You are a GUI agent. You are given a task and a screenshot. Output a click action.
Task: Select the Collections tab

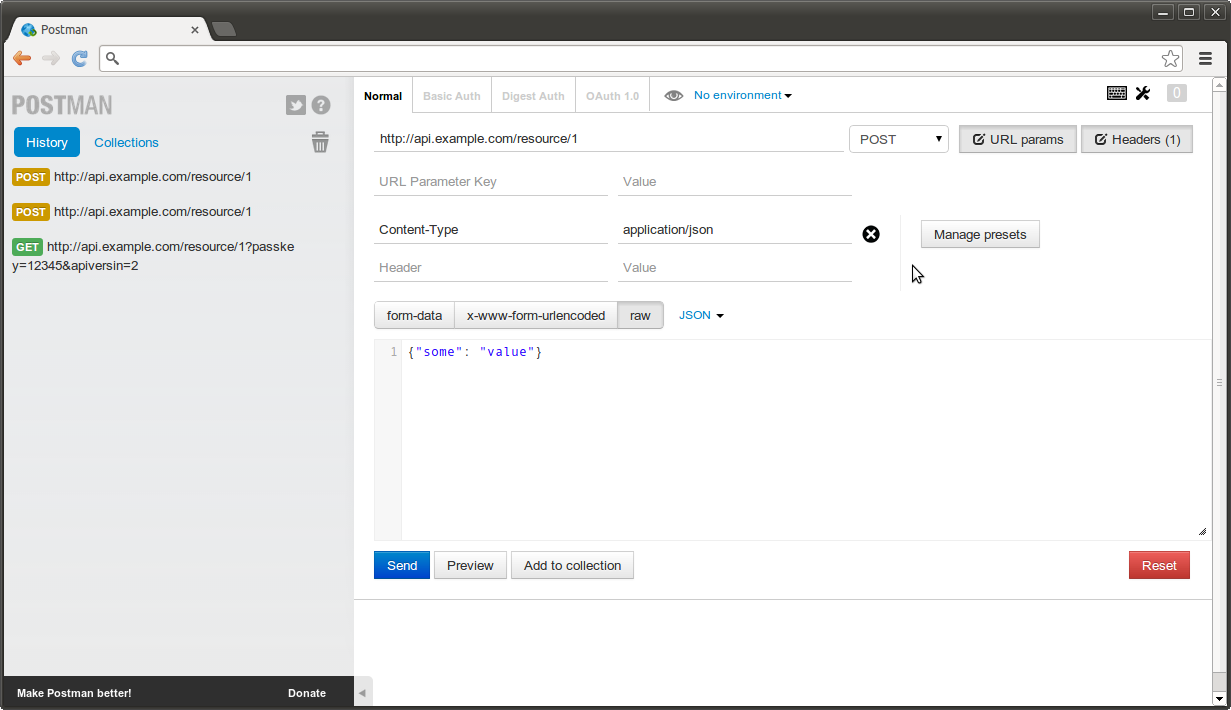click(x=126, y=142)
